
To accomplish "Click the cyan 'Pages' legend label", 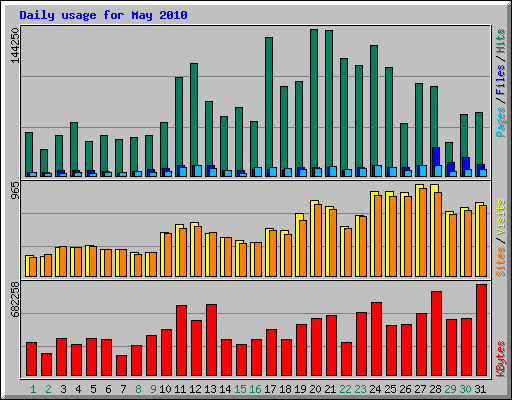I will tap(501, 122).
